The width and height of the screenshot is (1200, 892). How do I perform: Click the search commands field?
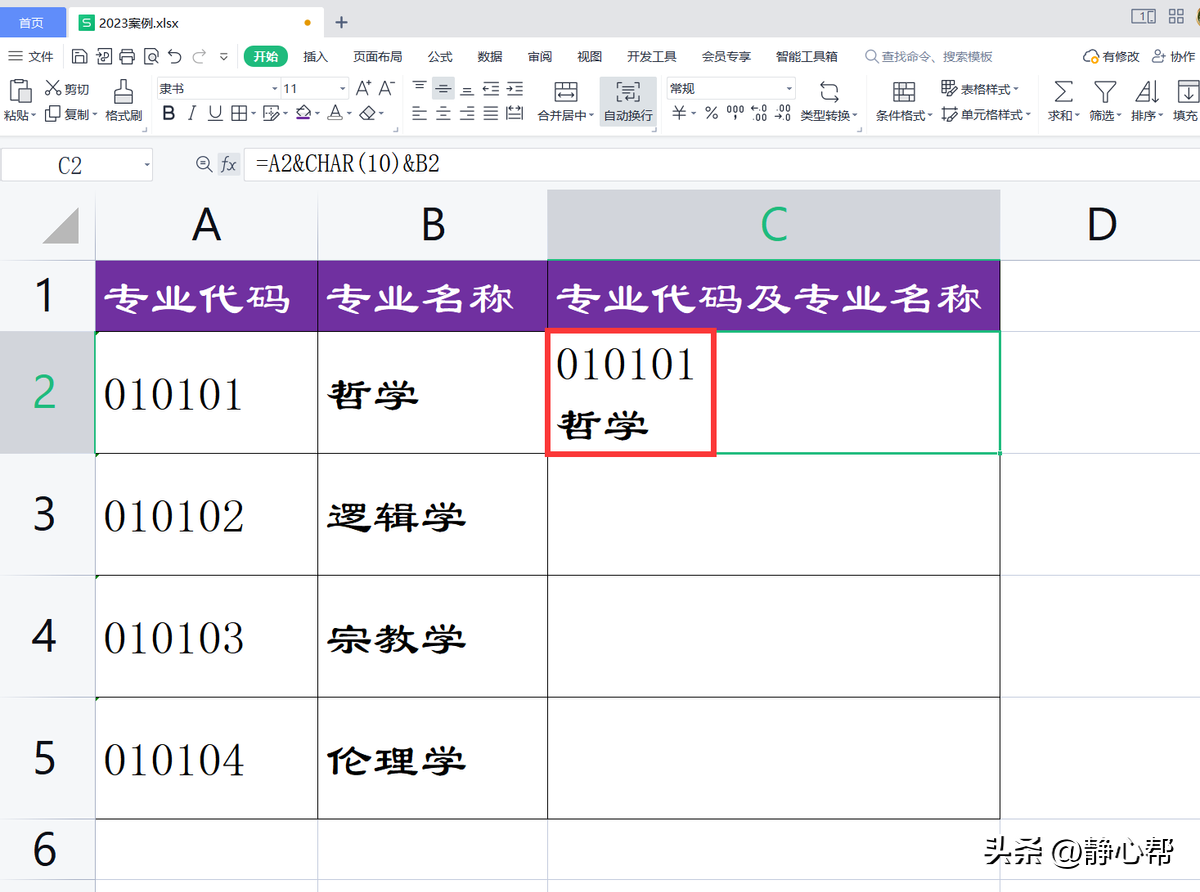coord(929,57)
